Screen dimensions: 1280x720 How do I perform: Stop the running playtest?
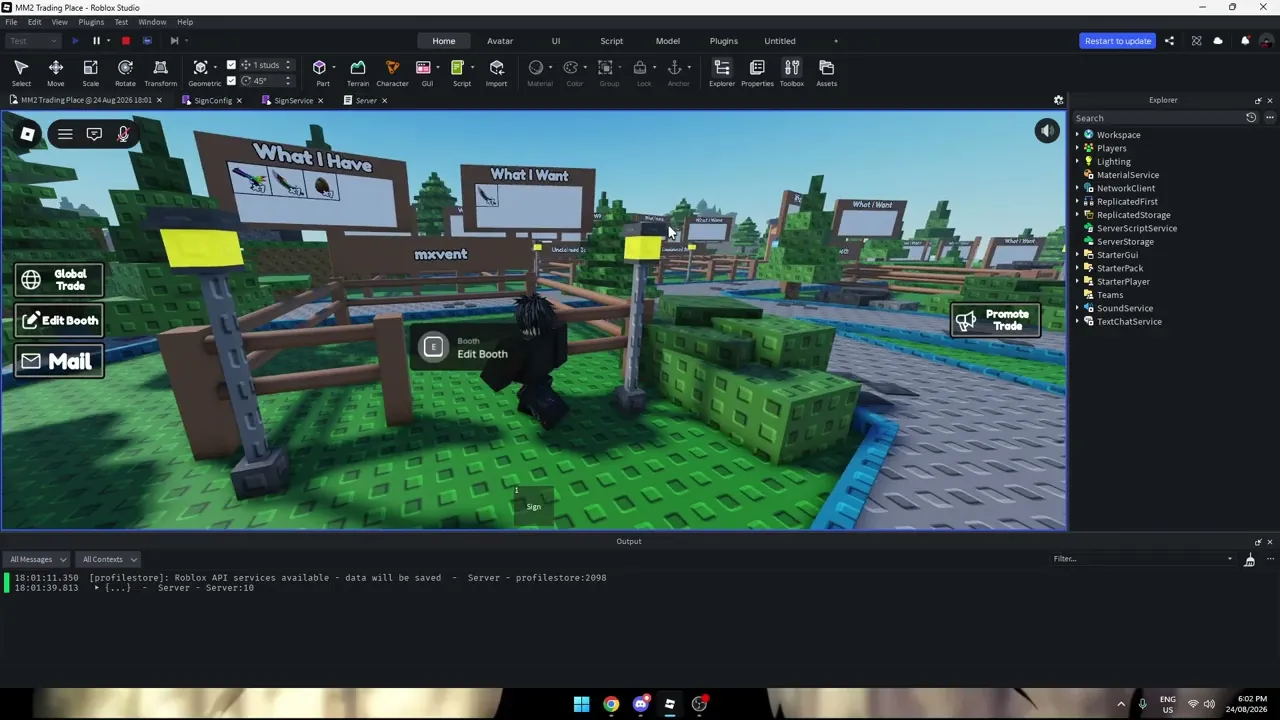(x=125, y=41)
